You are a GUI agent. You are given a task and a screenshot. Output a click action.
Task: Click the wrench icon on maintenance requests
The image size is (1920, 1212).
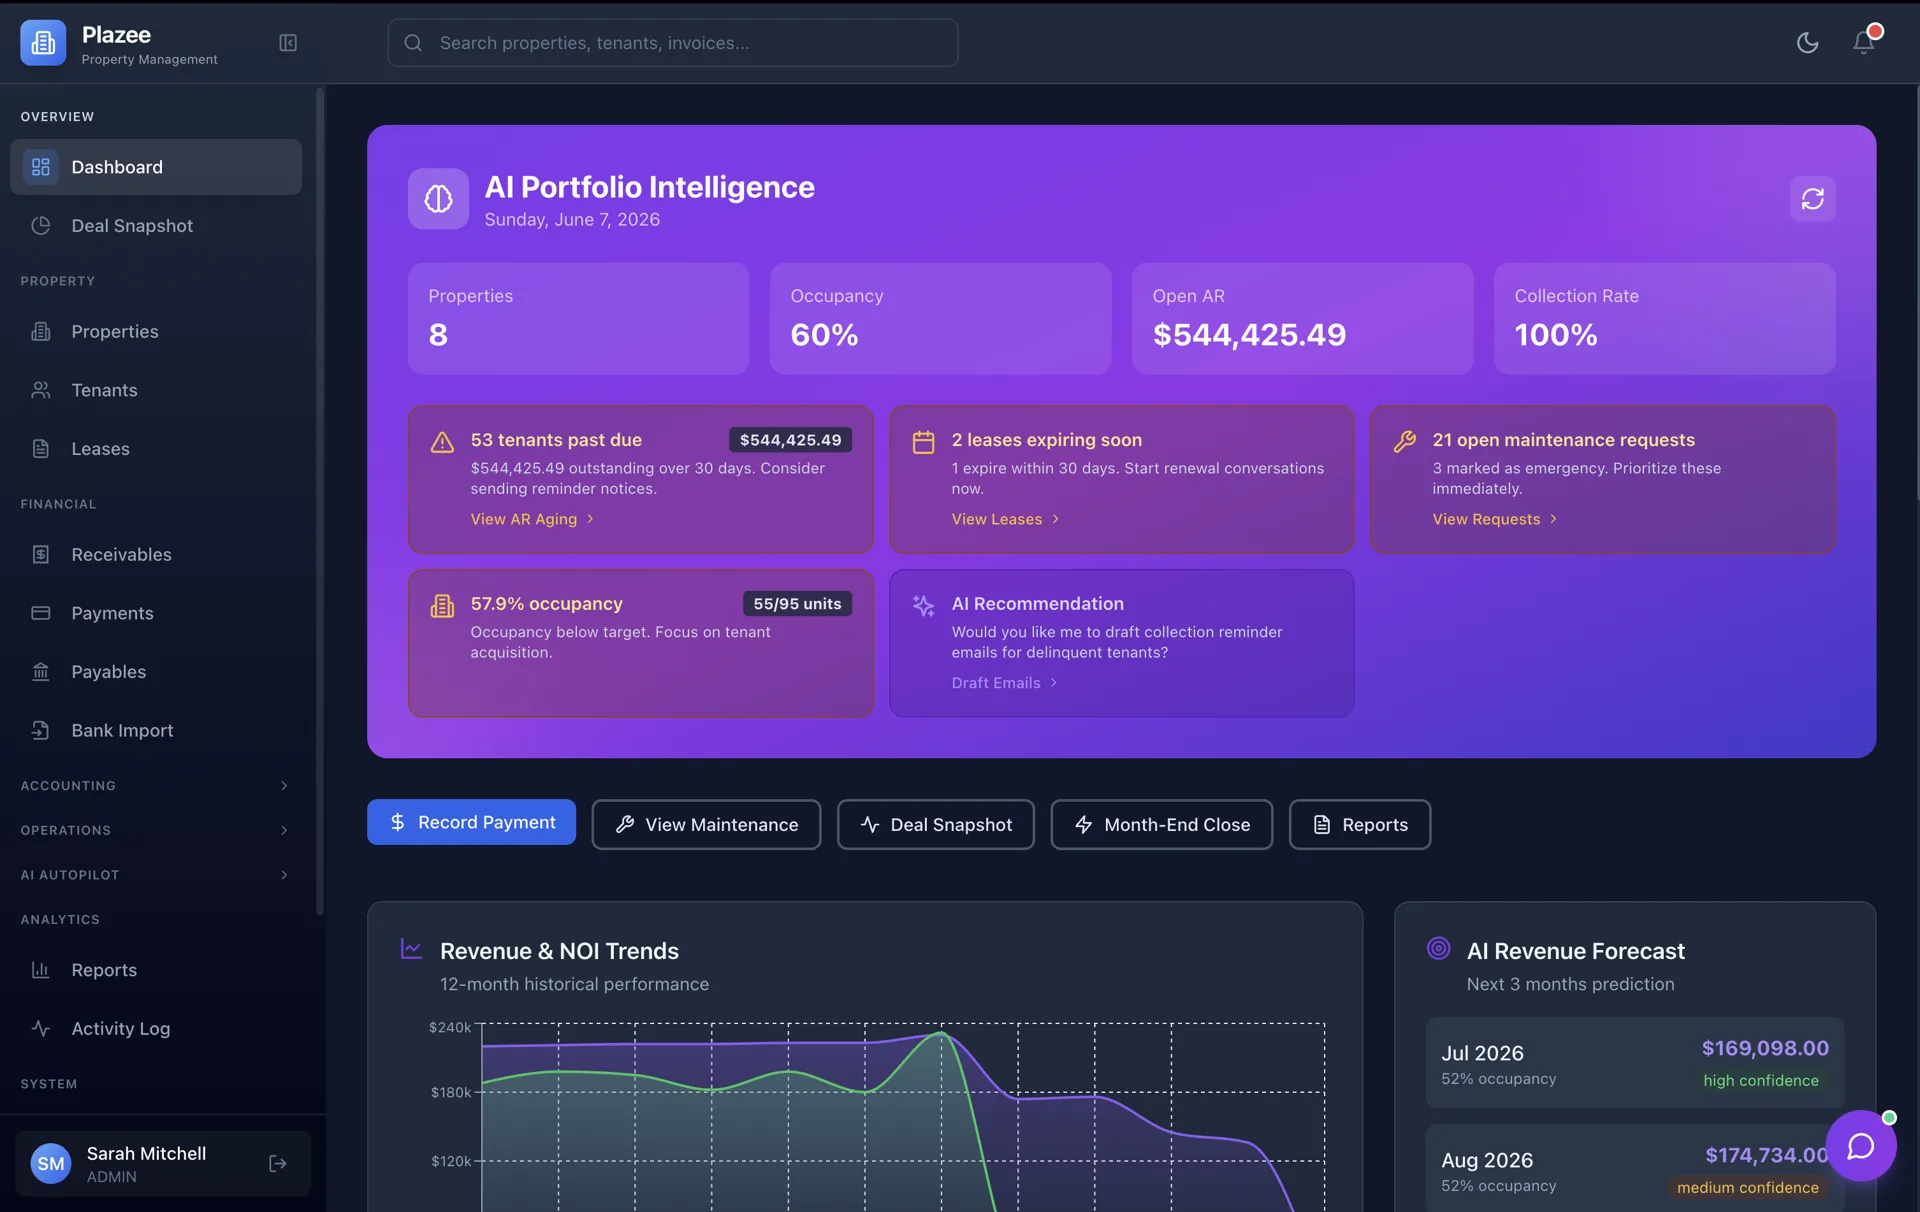1405,441
